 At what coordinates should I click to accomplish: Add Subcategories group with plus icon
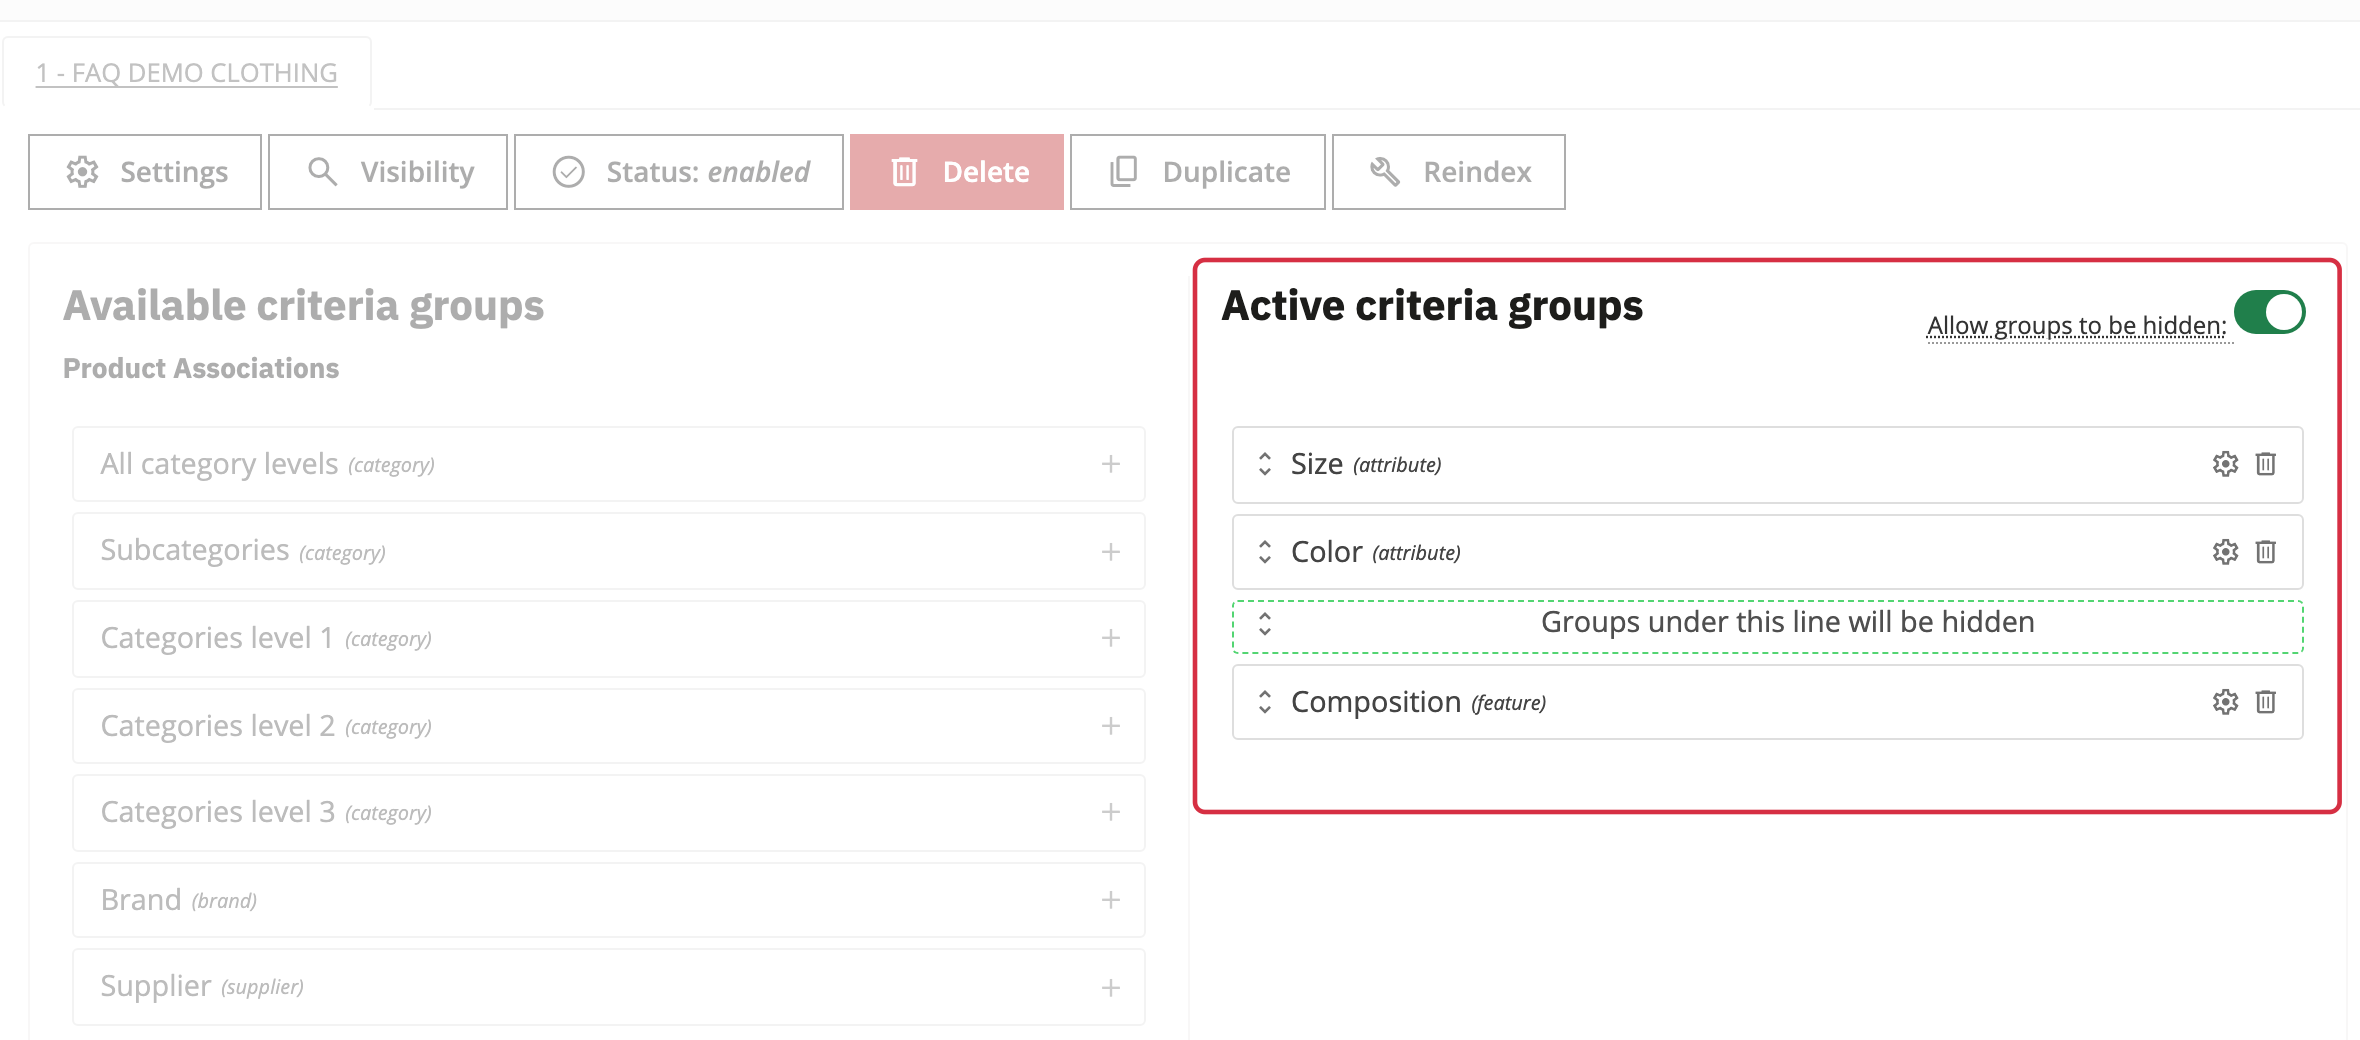(x=1111, y=552)
